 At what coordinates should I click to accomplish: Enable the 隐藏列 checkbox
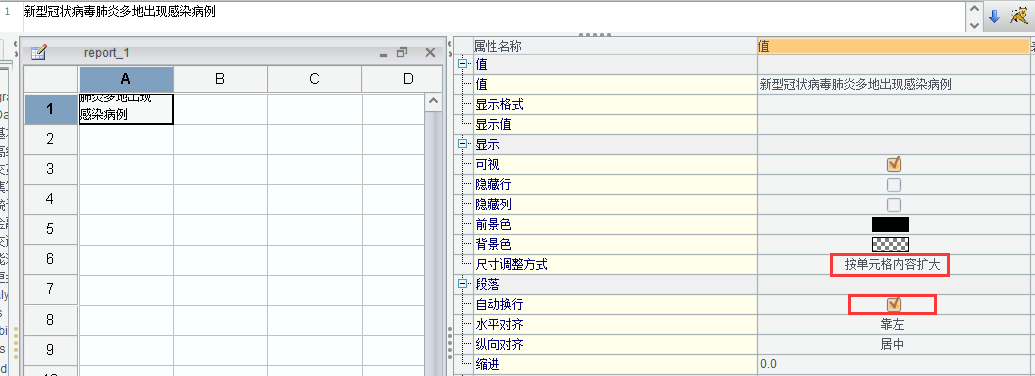click(x=894, y=204)
